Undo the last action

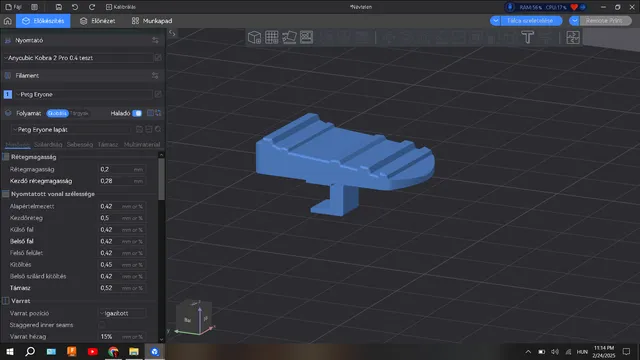point(75,7)
